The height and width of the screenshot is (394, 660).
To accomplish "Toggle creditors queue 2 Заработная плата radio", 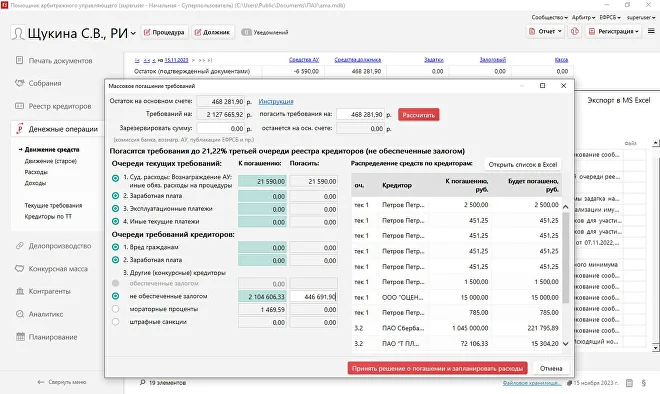I will [x=115, y=260].
